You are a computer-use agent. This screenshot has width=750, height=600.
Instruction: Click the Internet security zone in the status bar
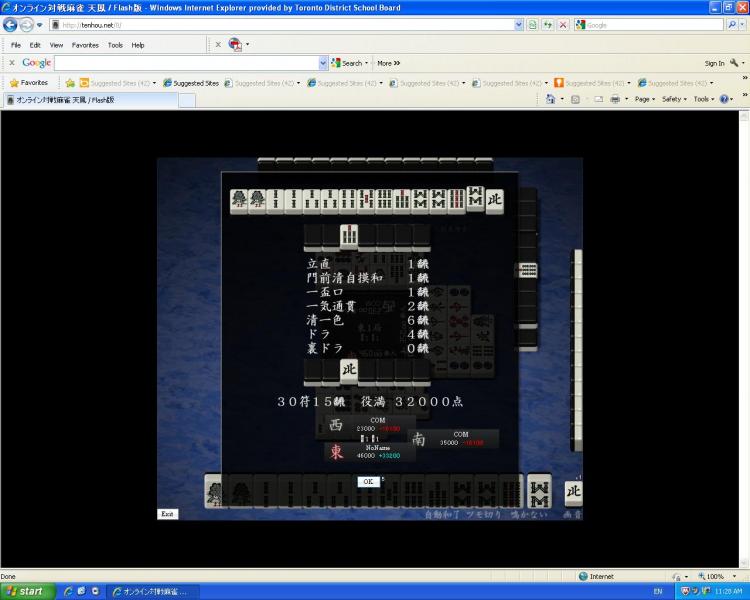click(596, 576)
